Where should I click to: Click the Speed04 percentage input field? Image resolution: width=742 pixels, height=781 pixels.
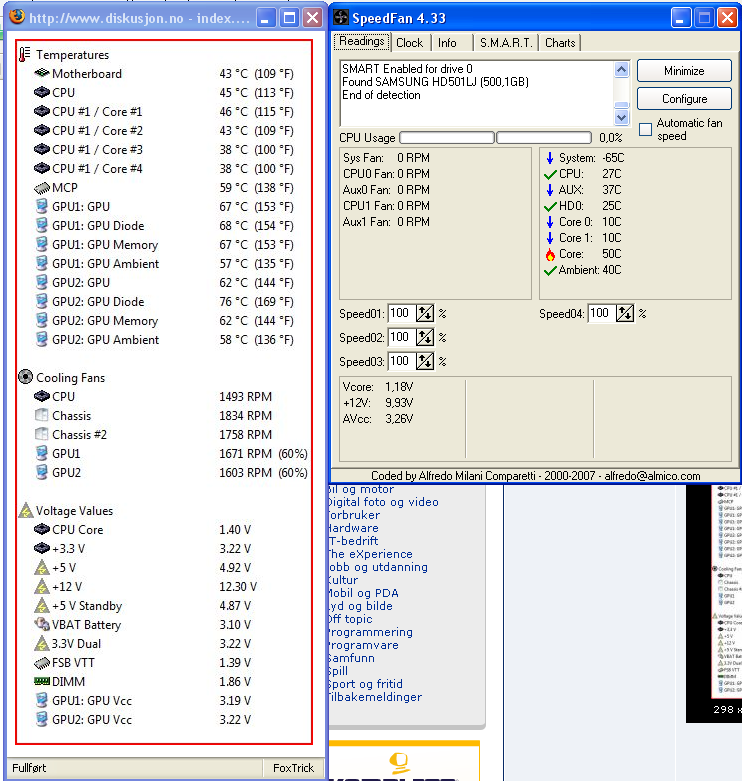point(602,313)
